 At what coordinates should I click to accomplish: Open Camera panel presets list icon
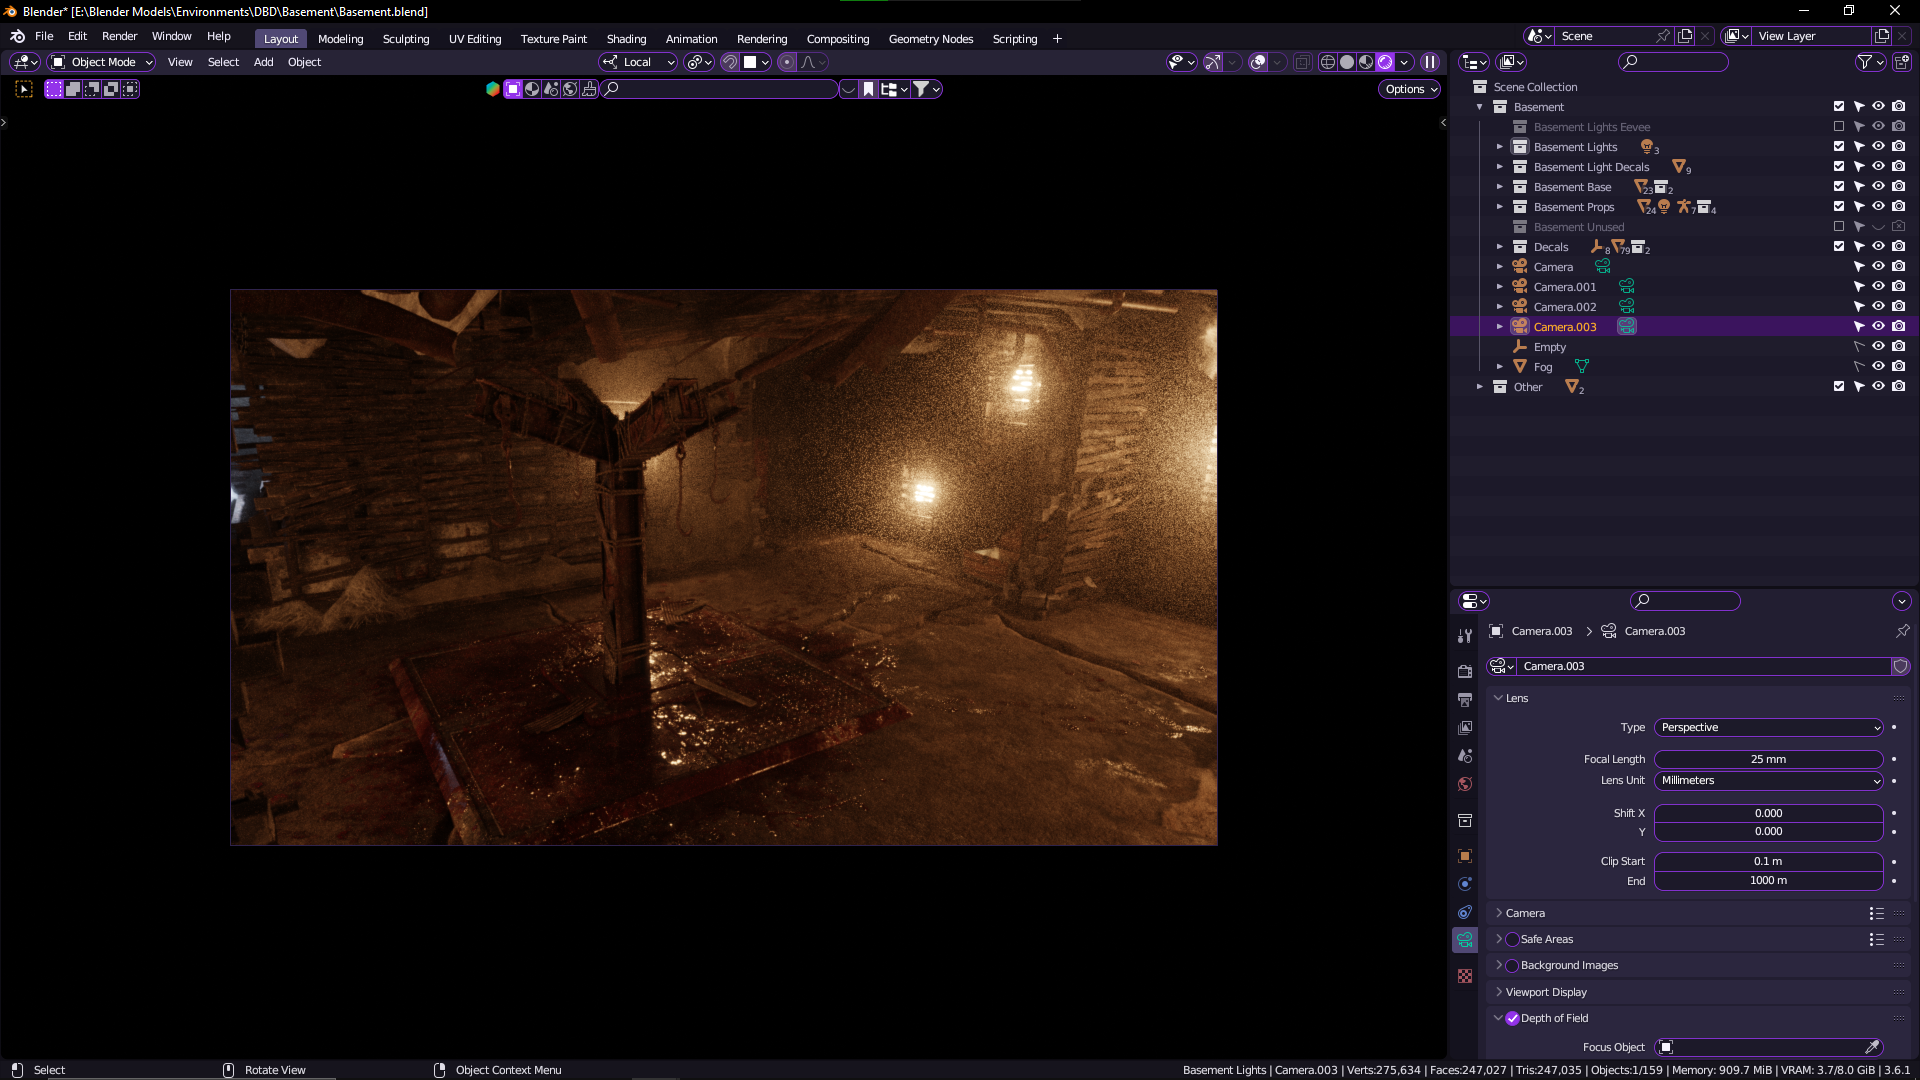pyautogui.click(x=1876, y=913)
